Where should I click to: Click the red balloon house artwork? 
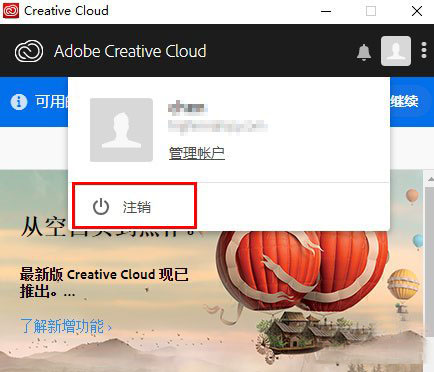pos(302,293)
